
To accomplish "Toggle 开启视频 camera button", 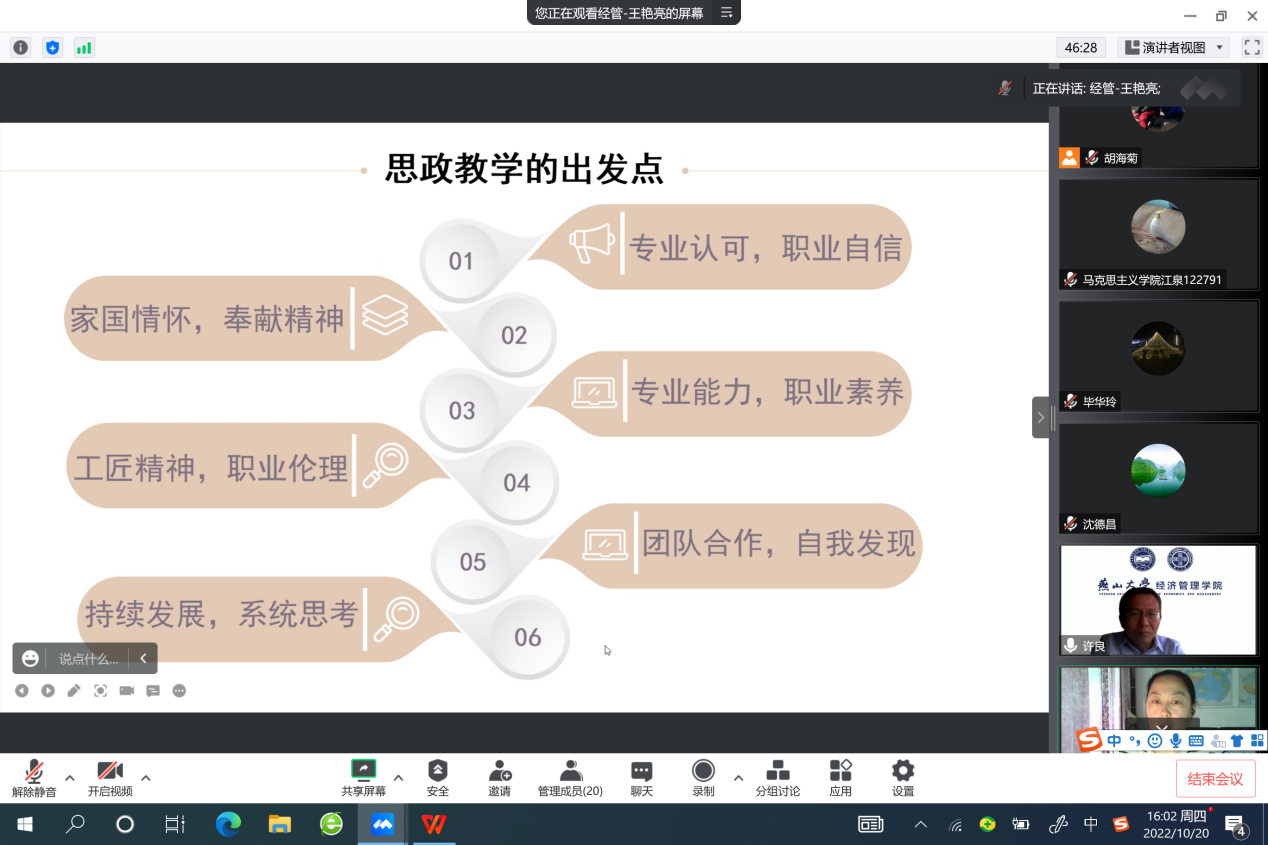I will [109, 777].
